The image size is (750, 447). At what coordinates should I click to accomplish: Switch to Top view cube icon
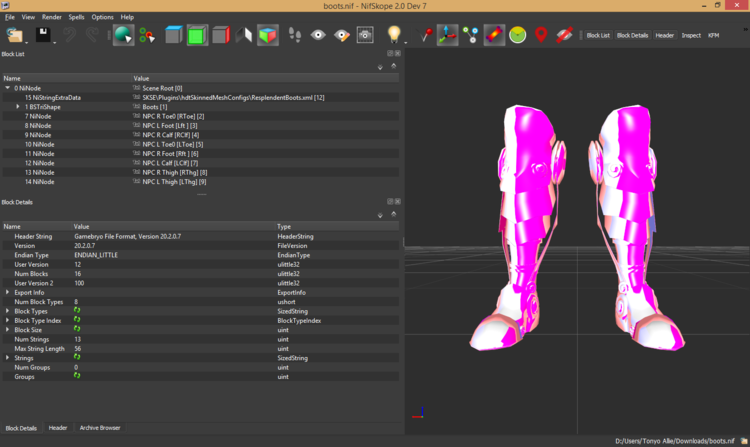tap(174, 35)
